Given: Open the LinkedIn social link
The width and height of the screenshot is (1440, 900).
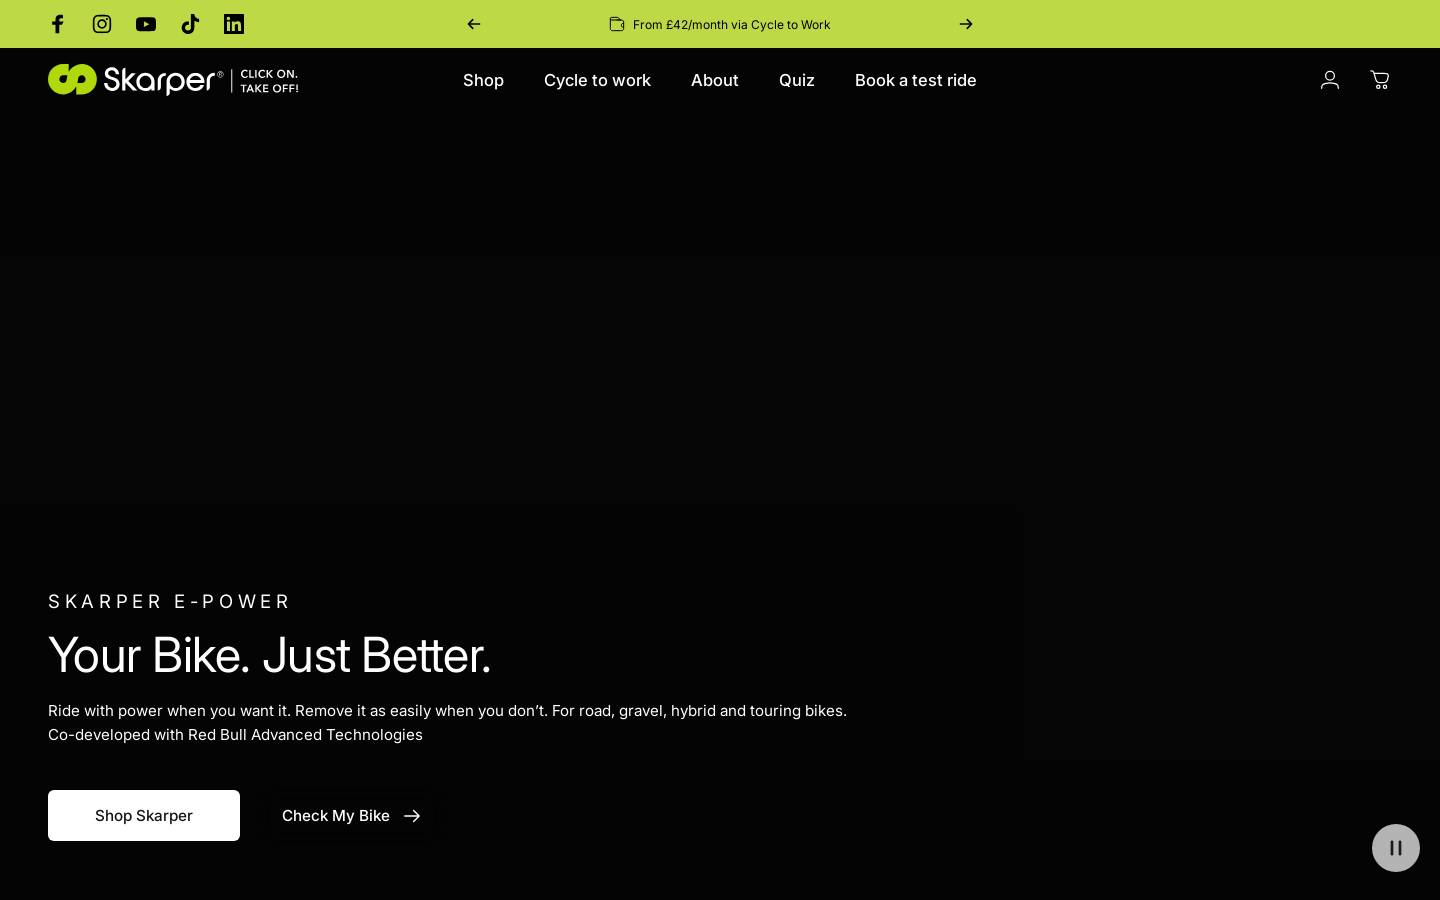Looking at the screenshot, I should [x=234, y=24].
